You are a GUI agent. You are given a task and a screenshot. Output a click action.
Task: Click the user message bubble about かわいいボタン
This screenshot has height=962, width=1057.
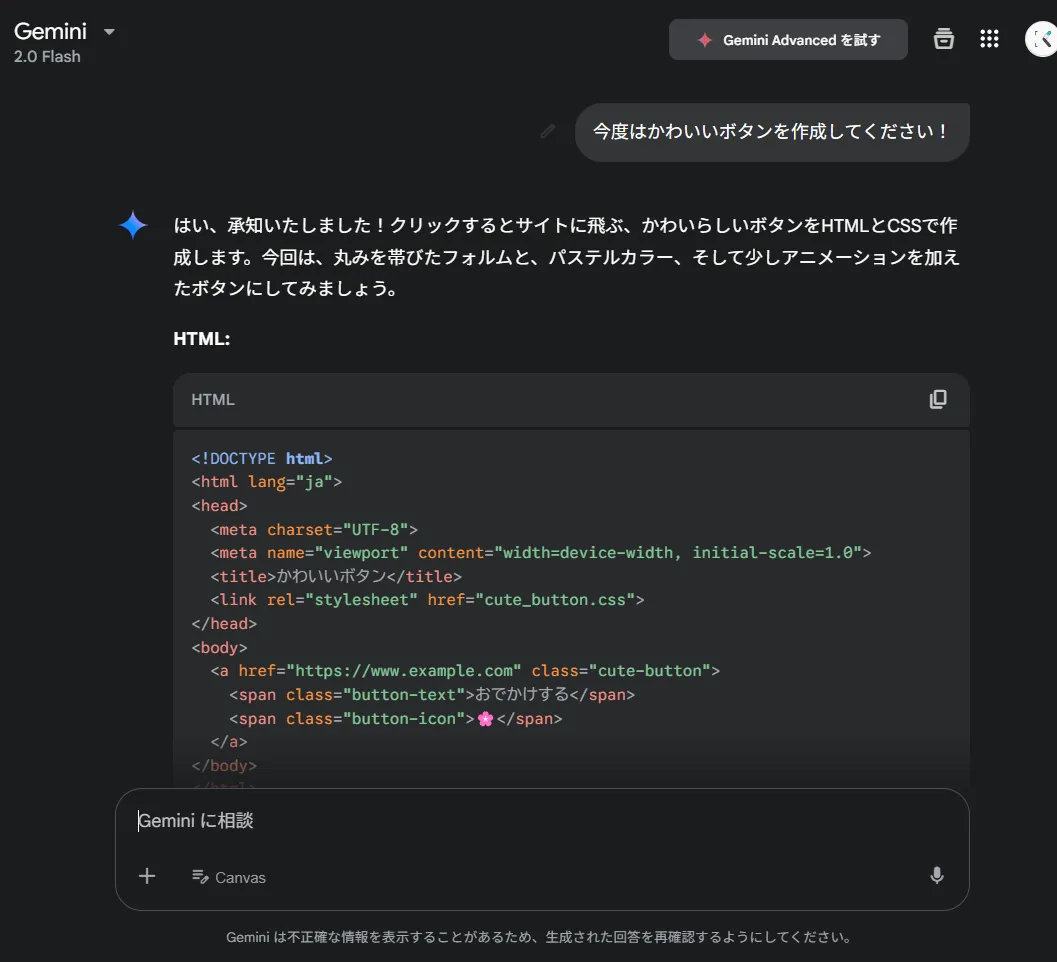(771, 131)
